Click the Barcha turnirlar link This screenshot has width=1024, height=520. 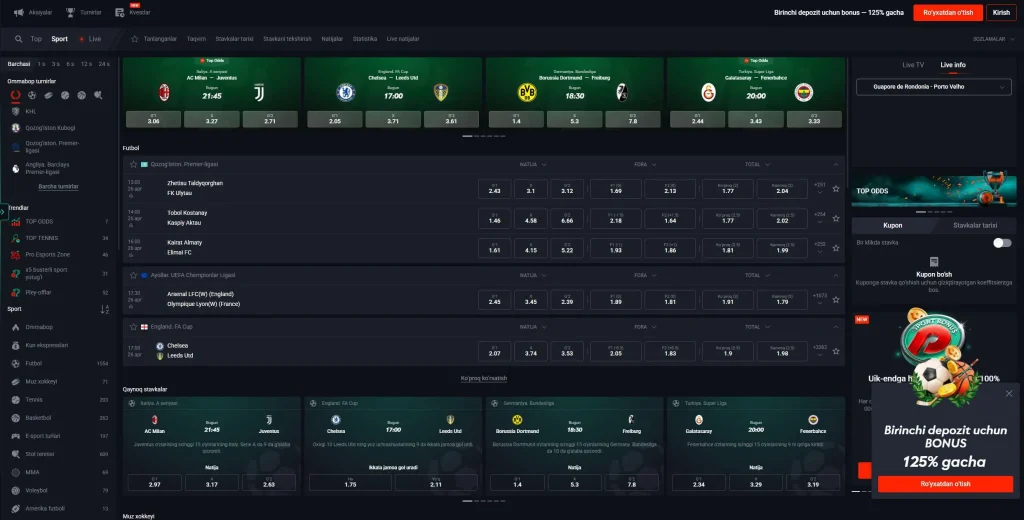pyautogui.click(x=58, y=187)
